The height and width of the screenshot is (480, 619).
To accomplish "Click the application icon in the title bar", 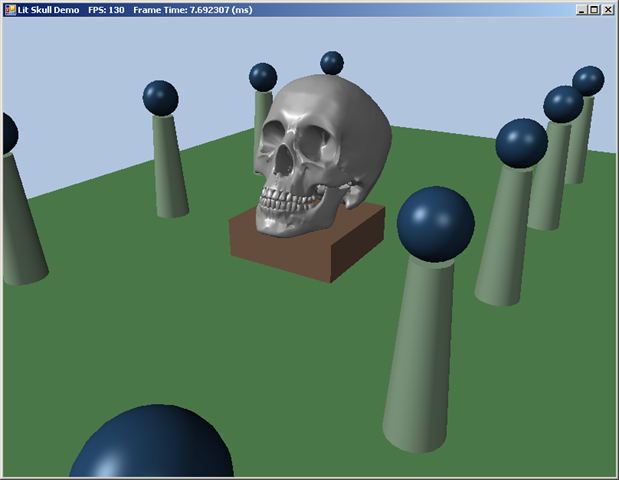I will pyautogui.click(x=9, y=9).
